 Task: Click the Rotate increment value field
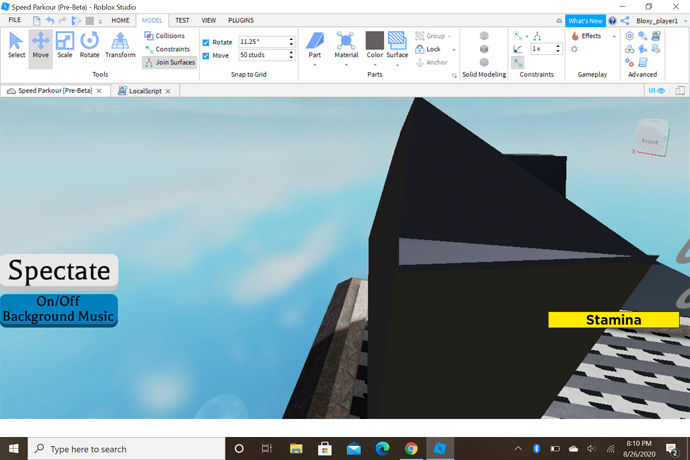(263, 42)
